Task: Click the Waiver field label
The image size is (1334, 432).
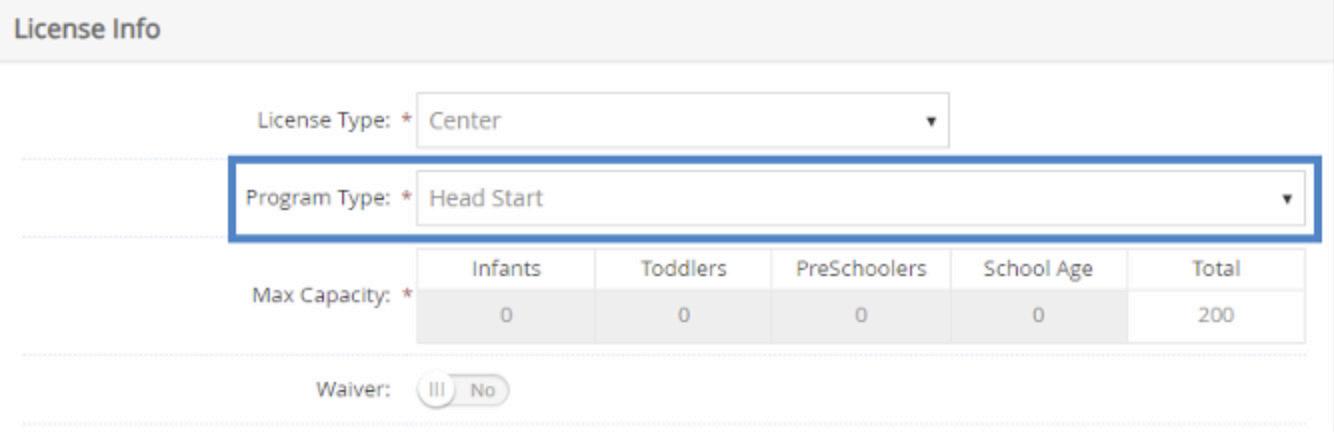Action: coord(353,390)
